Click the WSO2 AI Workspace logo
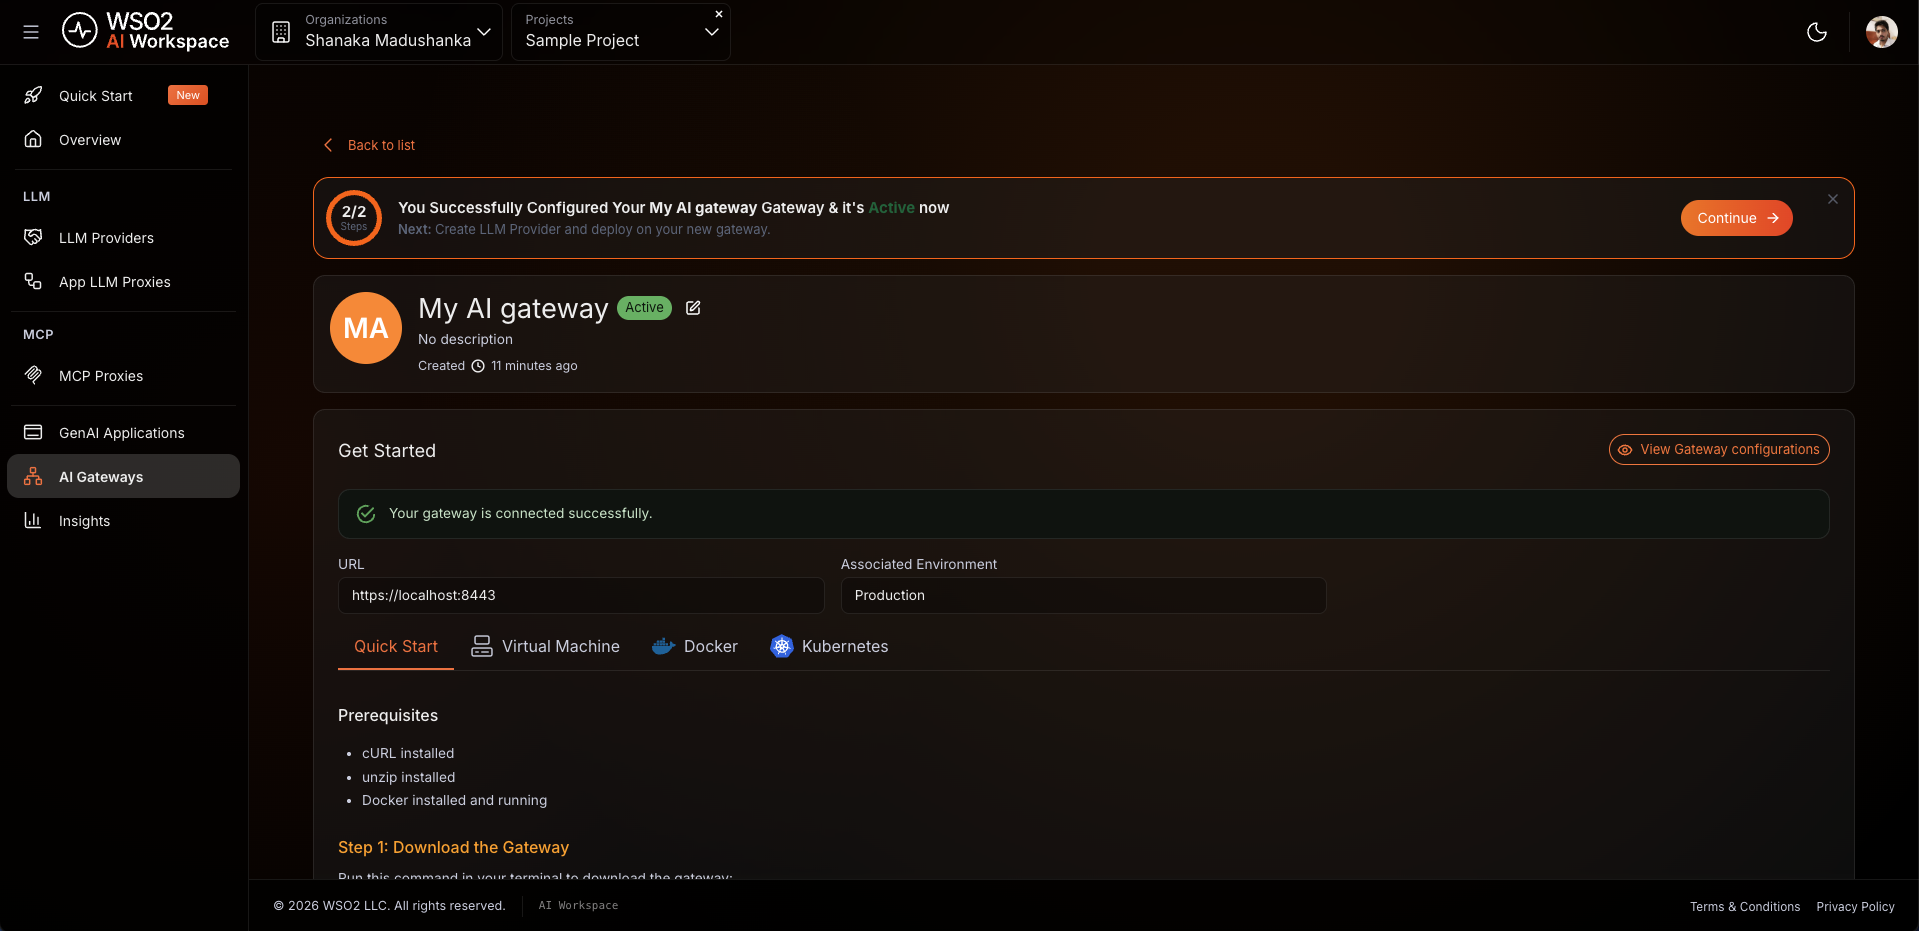This screenshot has width=1919, height=931. [x=146, y=31]
